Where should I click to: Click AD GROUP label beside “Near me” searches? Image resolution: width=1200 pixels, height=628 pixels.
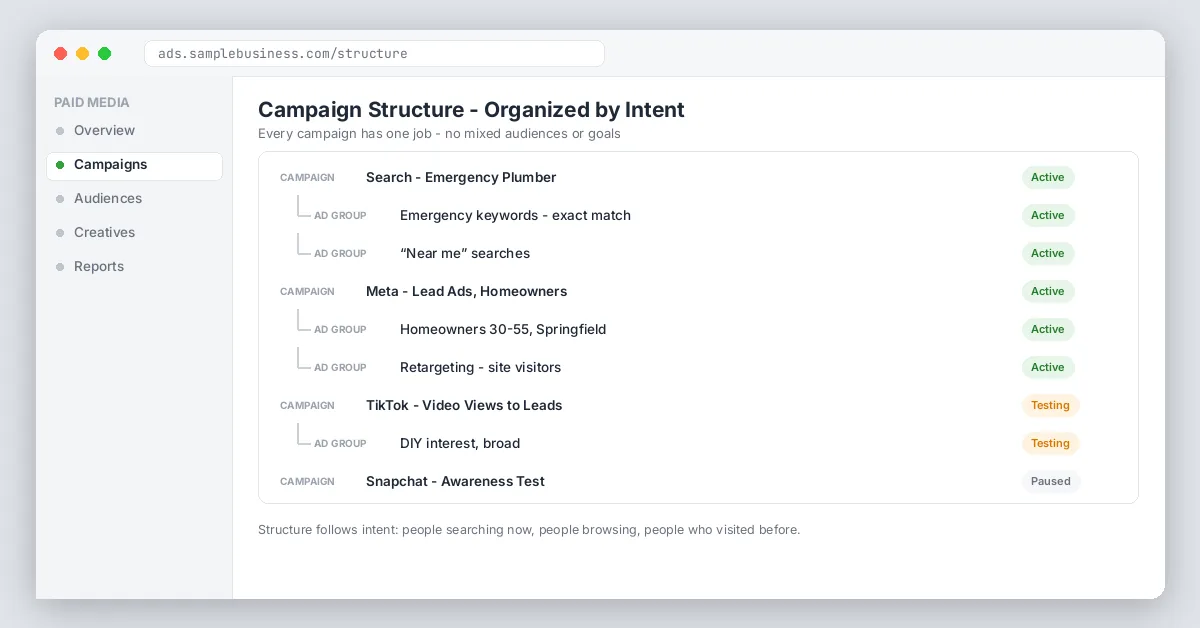coord(340,253)
